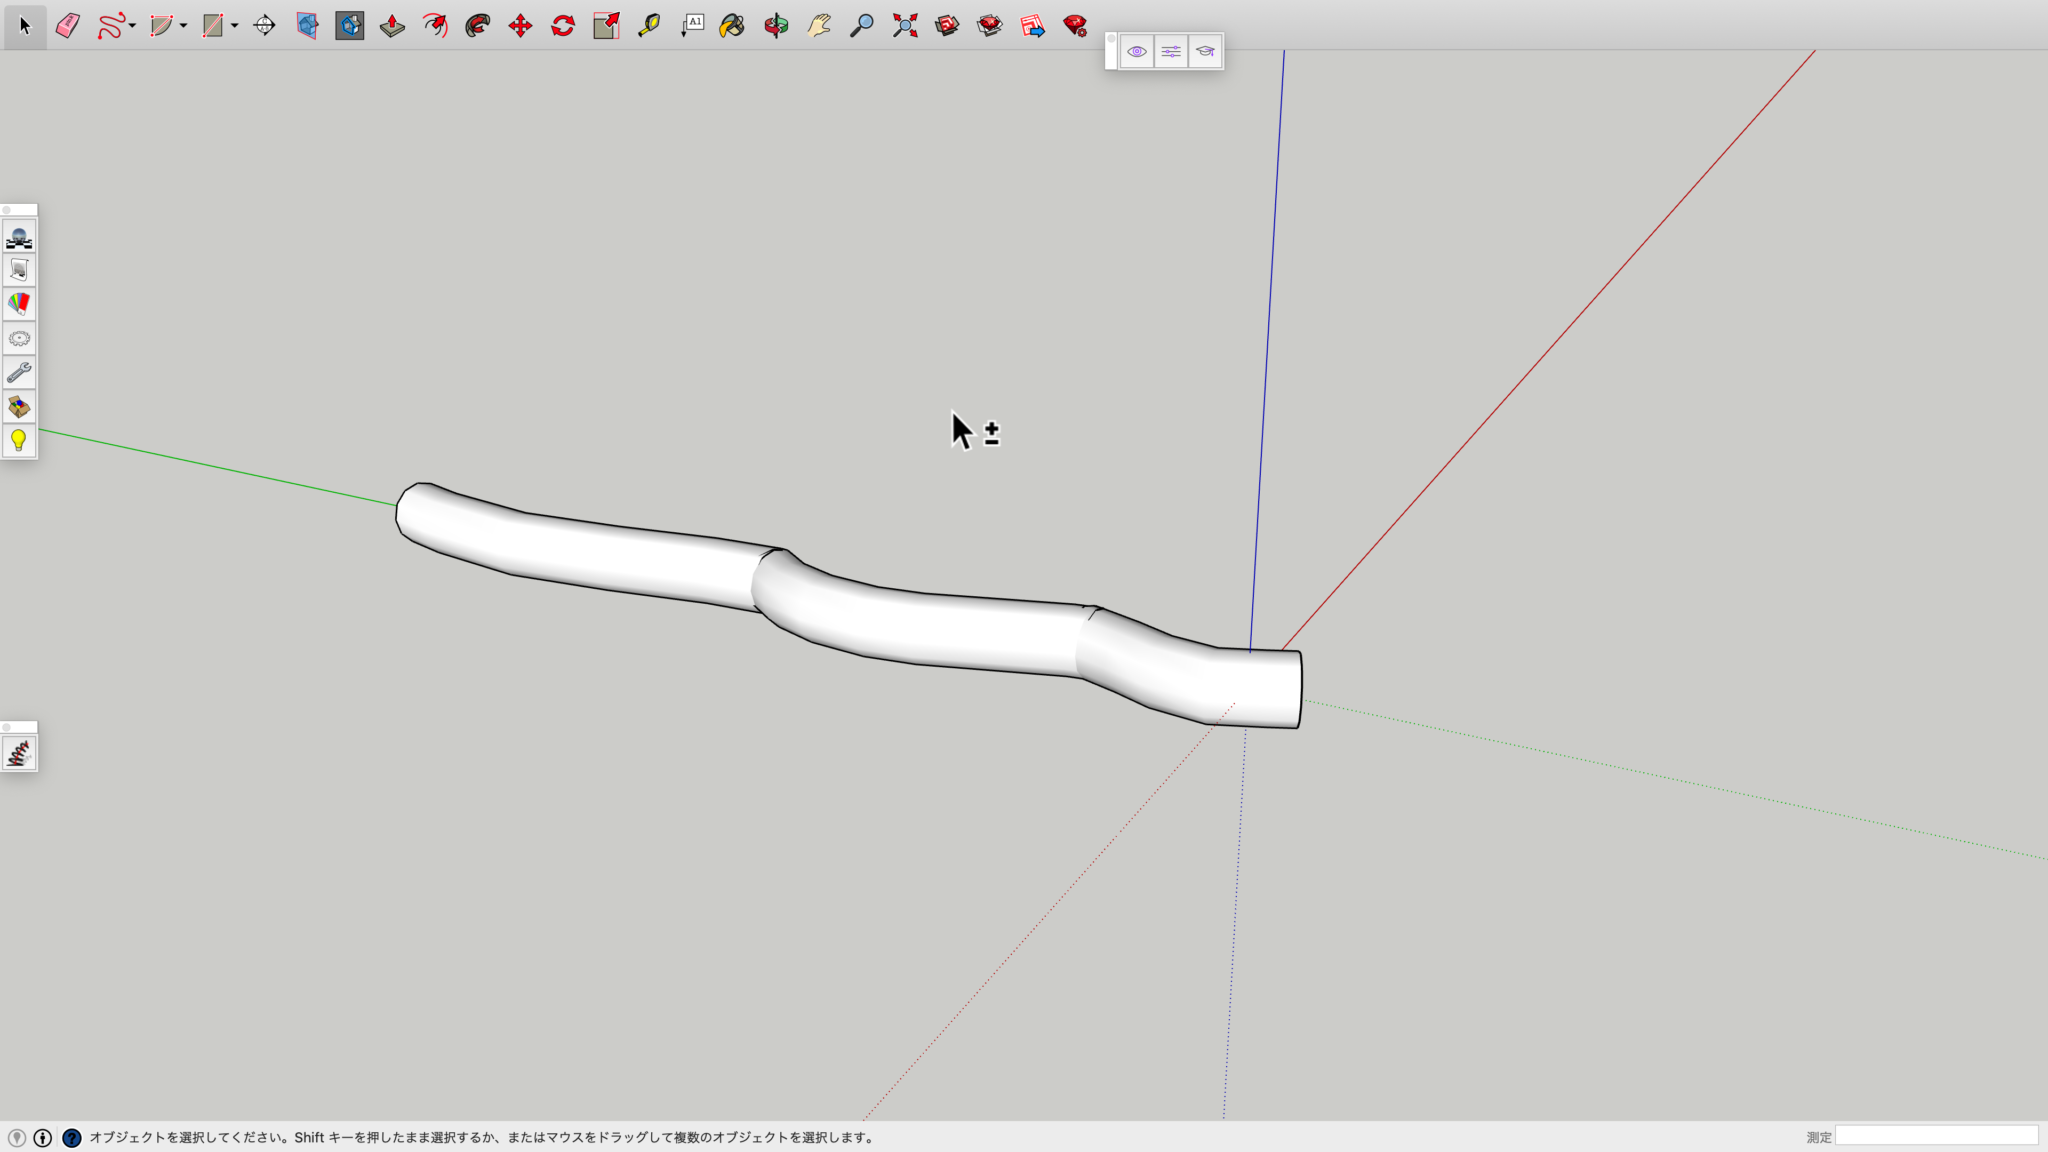Open the Extension Manager ruby icon
This screenshot has width=2048, height=1152.
(x=1075, y=26)
